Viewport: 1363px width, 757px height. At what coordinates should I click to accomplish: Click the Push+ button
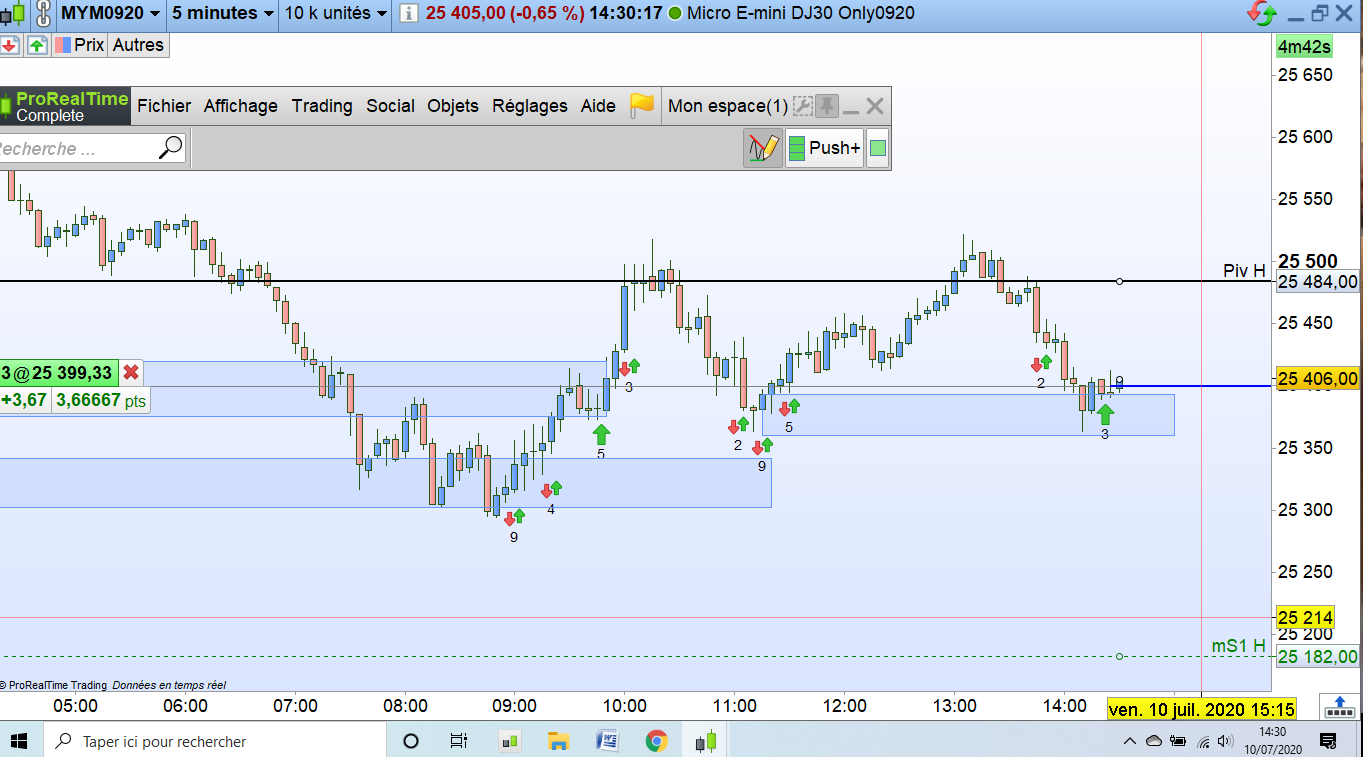[825, 148]
